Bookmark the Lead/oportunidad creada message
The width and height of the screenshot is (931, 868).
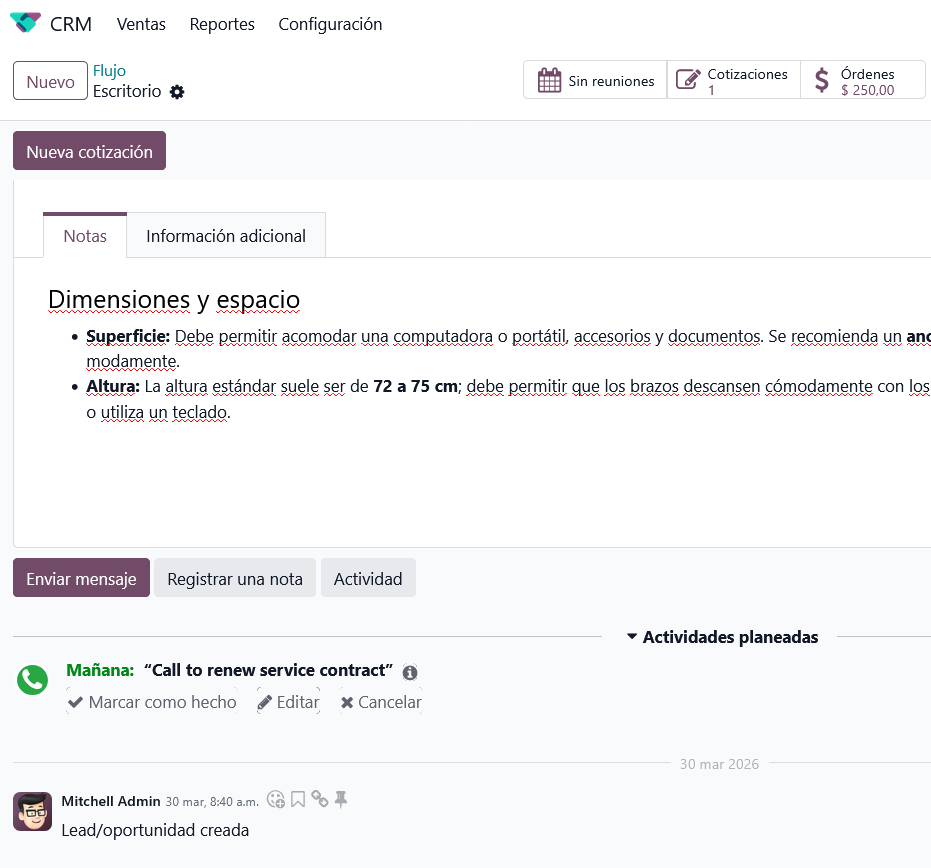click(x=298, y=799)
